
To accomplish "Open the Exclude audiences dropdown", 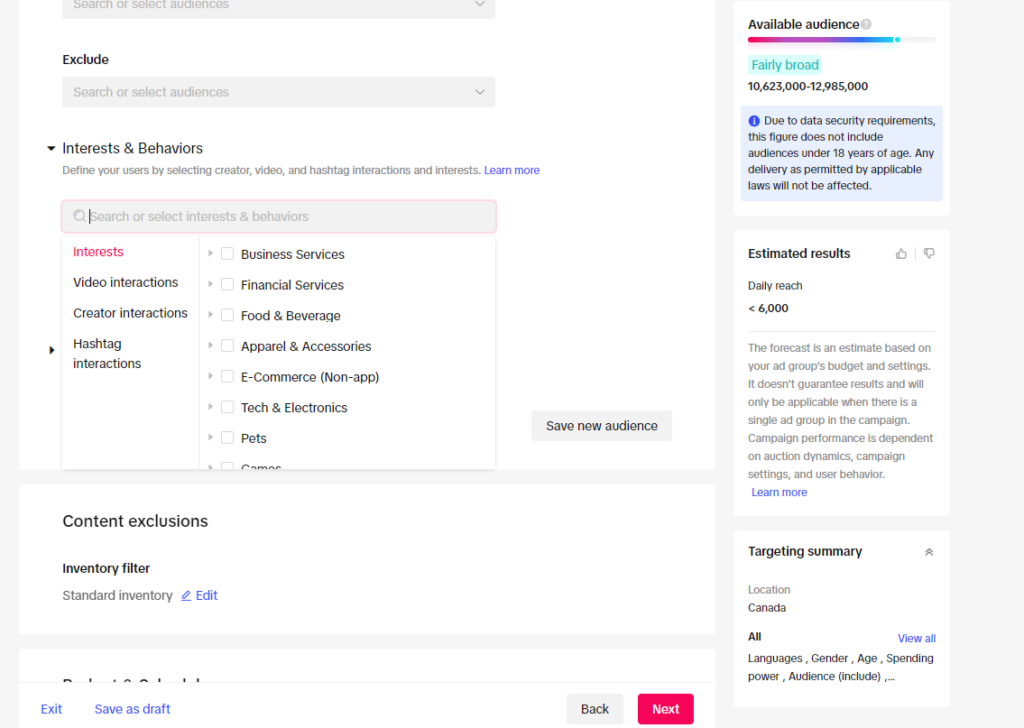I will coord(279,92).
